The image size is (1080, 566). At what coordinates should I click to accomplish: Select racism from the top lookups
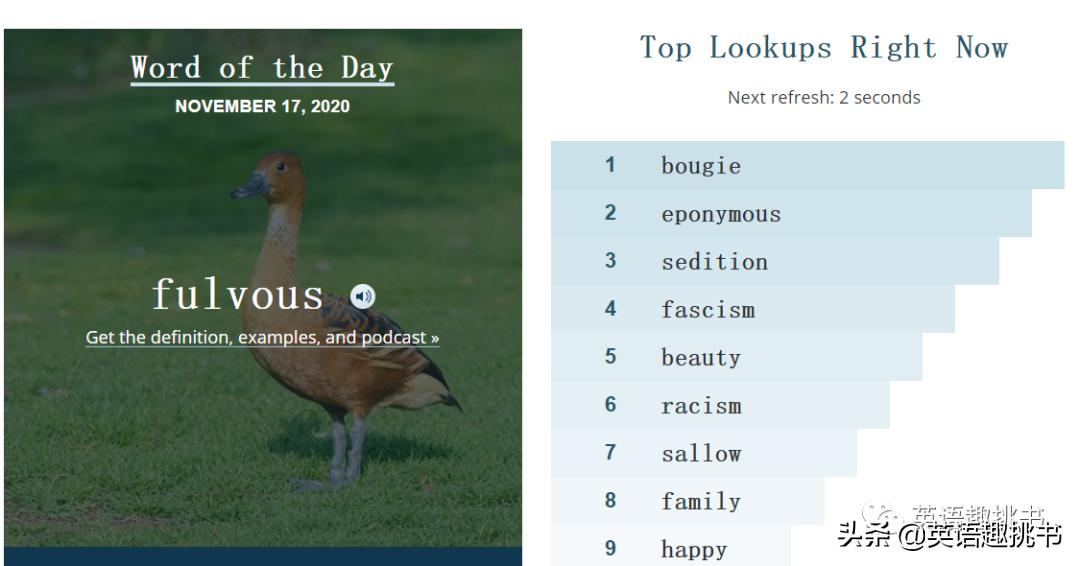[701, 406]
